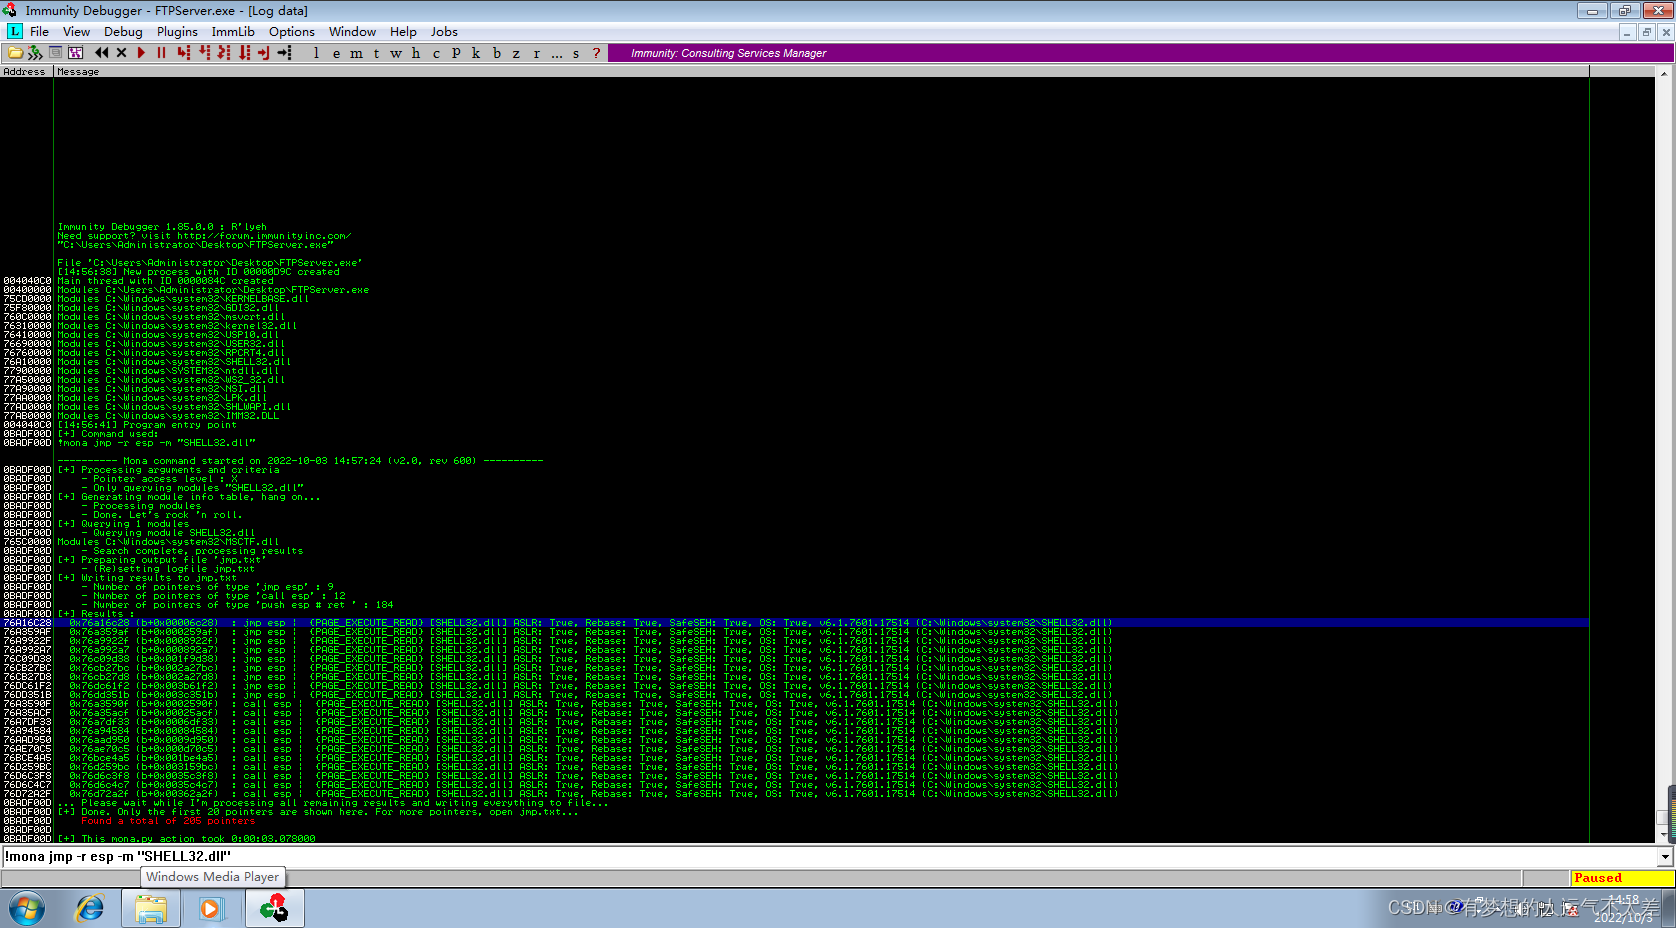Click the Windows Start button
The width and height of the screenshot is (1676, 928).
click(x=27, y=909)
